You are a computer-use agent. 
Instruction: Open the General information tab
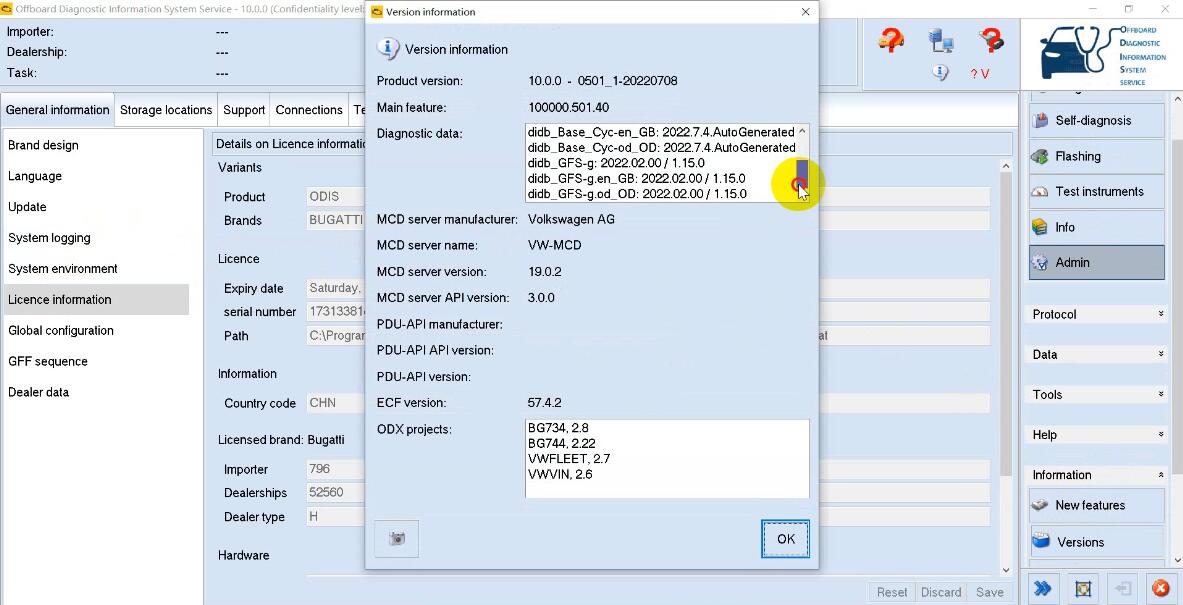(57, 110)
